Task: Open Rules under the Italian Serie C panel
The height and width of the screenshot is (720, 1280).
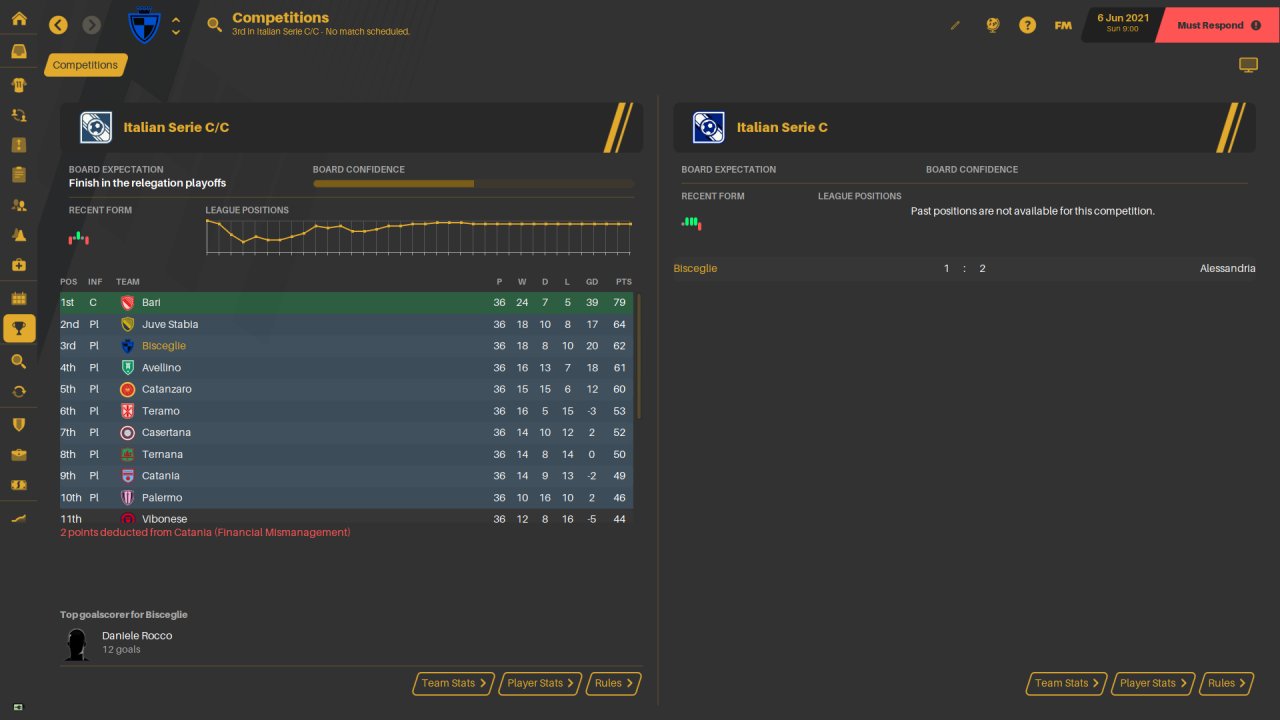Action: pyautogui.click(x=1227, y=683)
